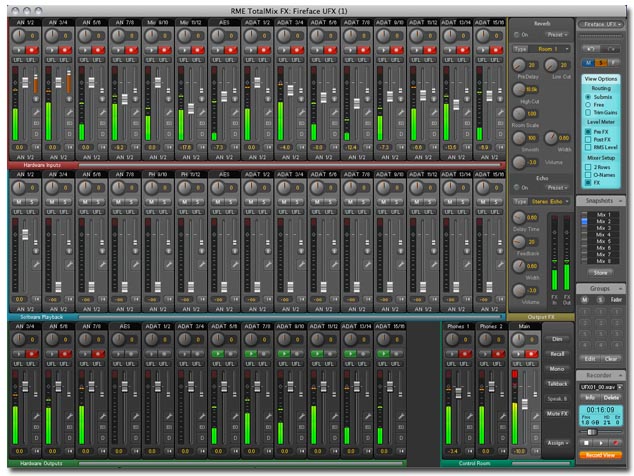The image size is (634, 476).
Task: Select Mix 3 snapshot
Action: pyautogui.click(x=601, y=228)
